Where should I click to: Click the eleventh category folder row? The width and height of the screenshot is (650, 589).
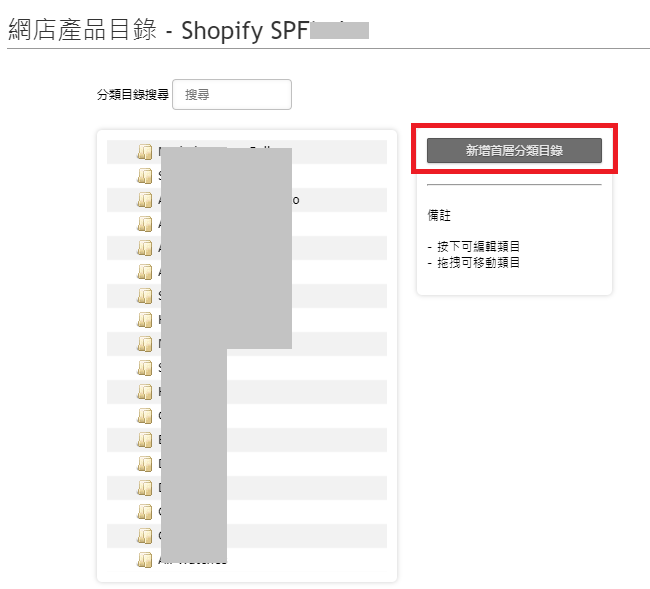pyautogui.click(x=247, y=392)
